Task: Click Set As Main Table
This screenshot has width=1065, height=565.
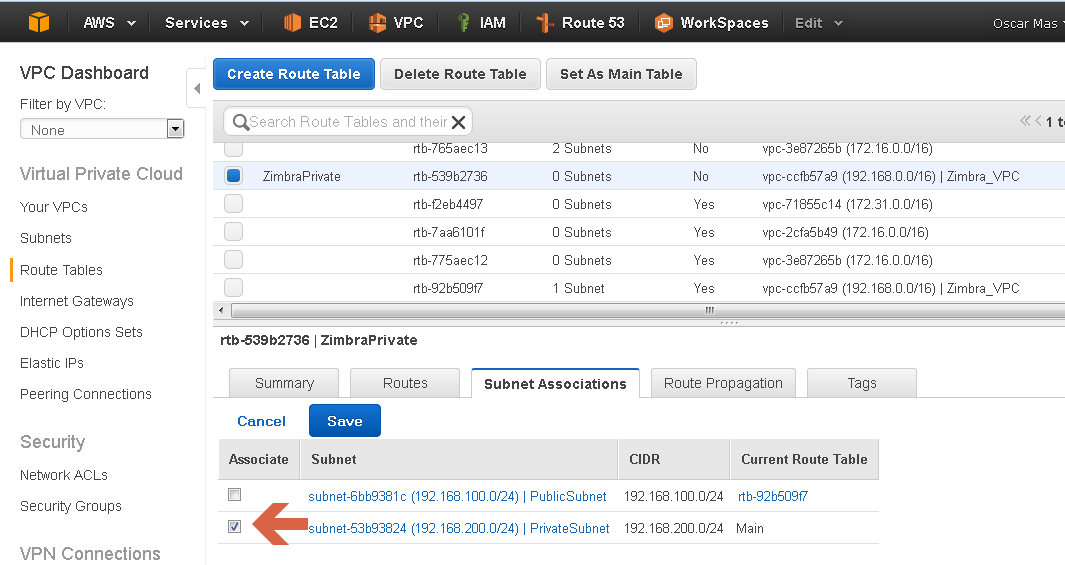Action: (621, 74)
